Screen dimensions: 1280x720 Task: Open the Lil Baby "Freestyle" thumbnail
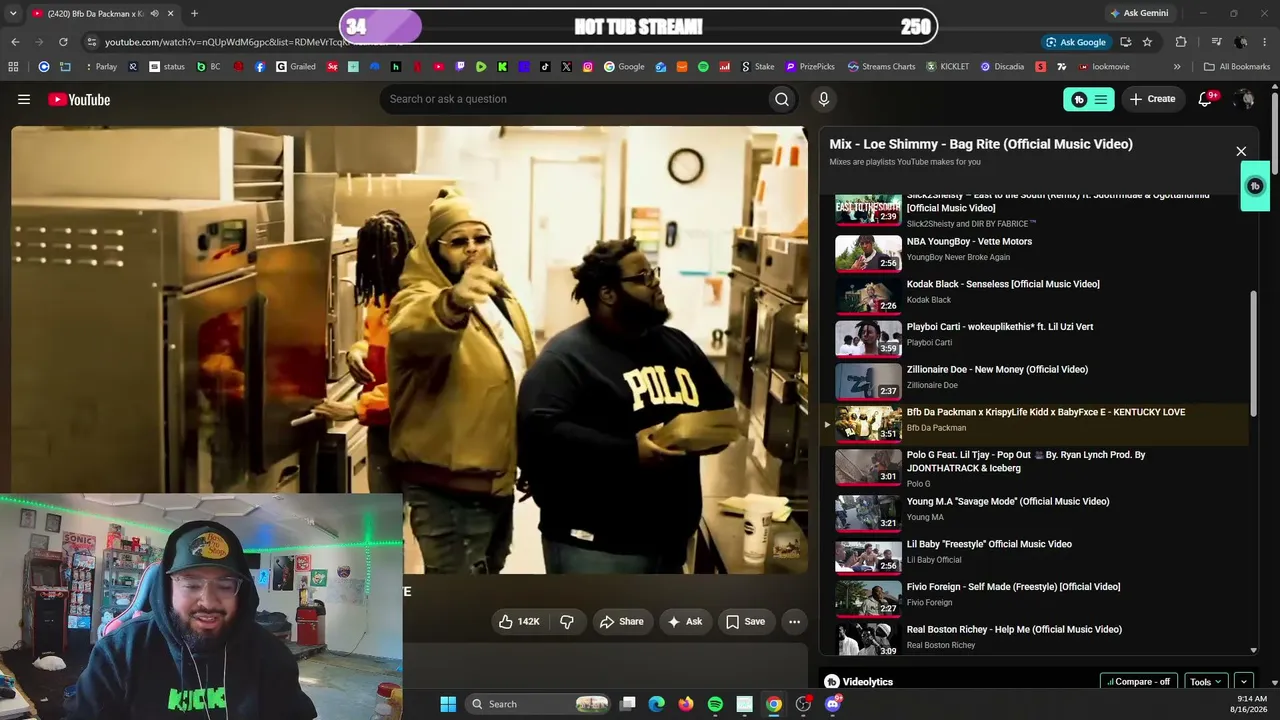coord(868,556)
